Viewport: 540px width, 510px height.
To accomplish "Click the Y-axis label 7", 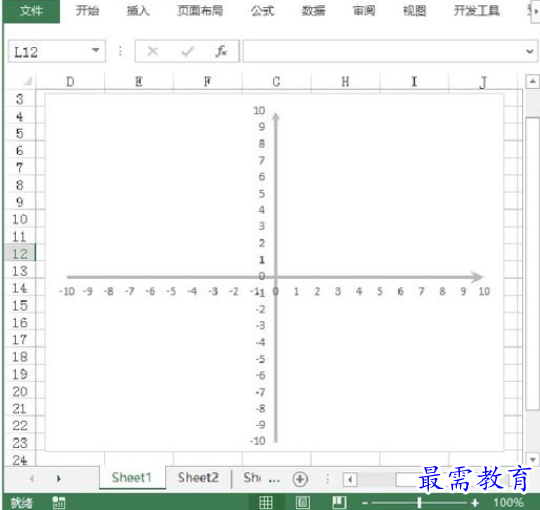I will point(262,160).
